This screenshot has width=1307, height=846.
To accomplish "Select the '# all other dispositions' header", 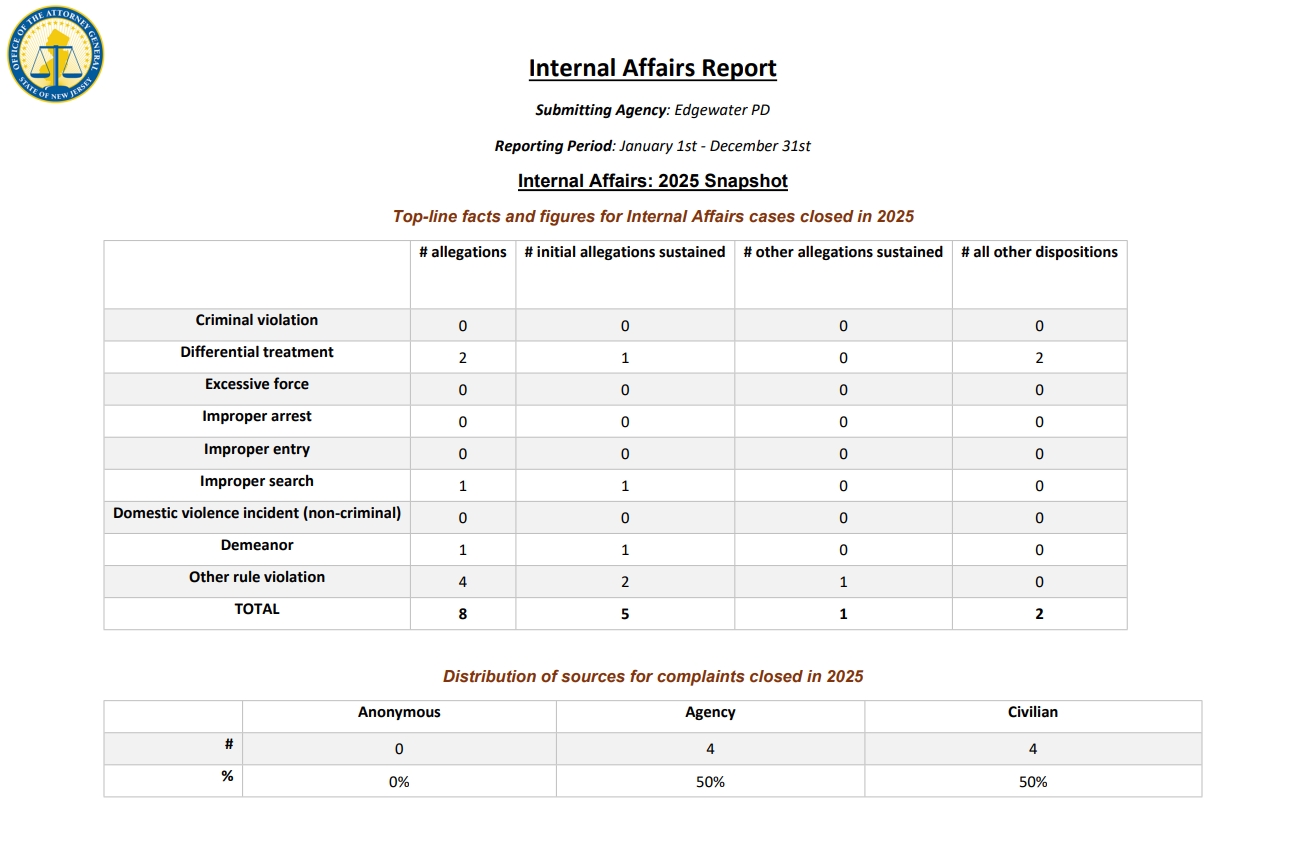I will pos(1038,252).
